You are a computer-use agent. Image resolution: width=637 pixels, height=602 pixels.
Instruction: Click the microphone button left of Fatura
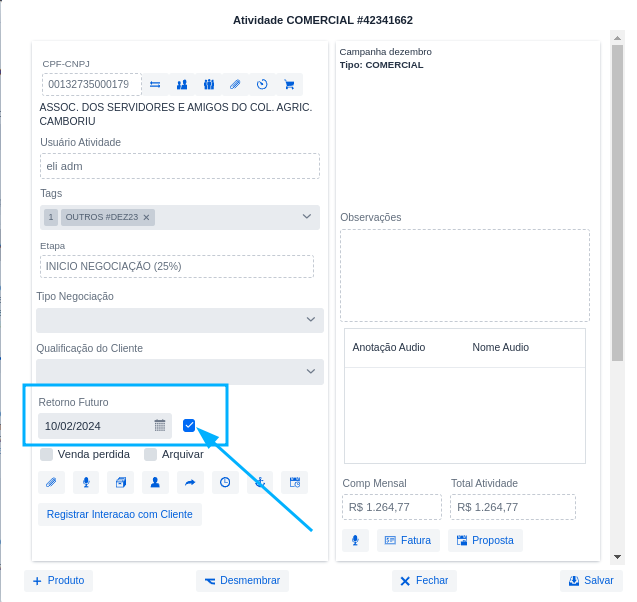pos(354,541)
